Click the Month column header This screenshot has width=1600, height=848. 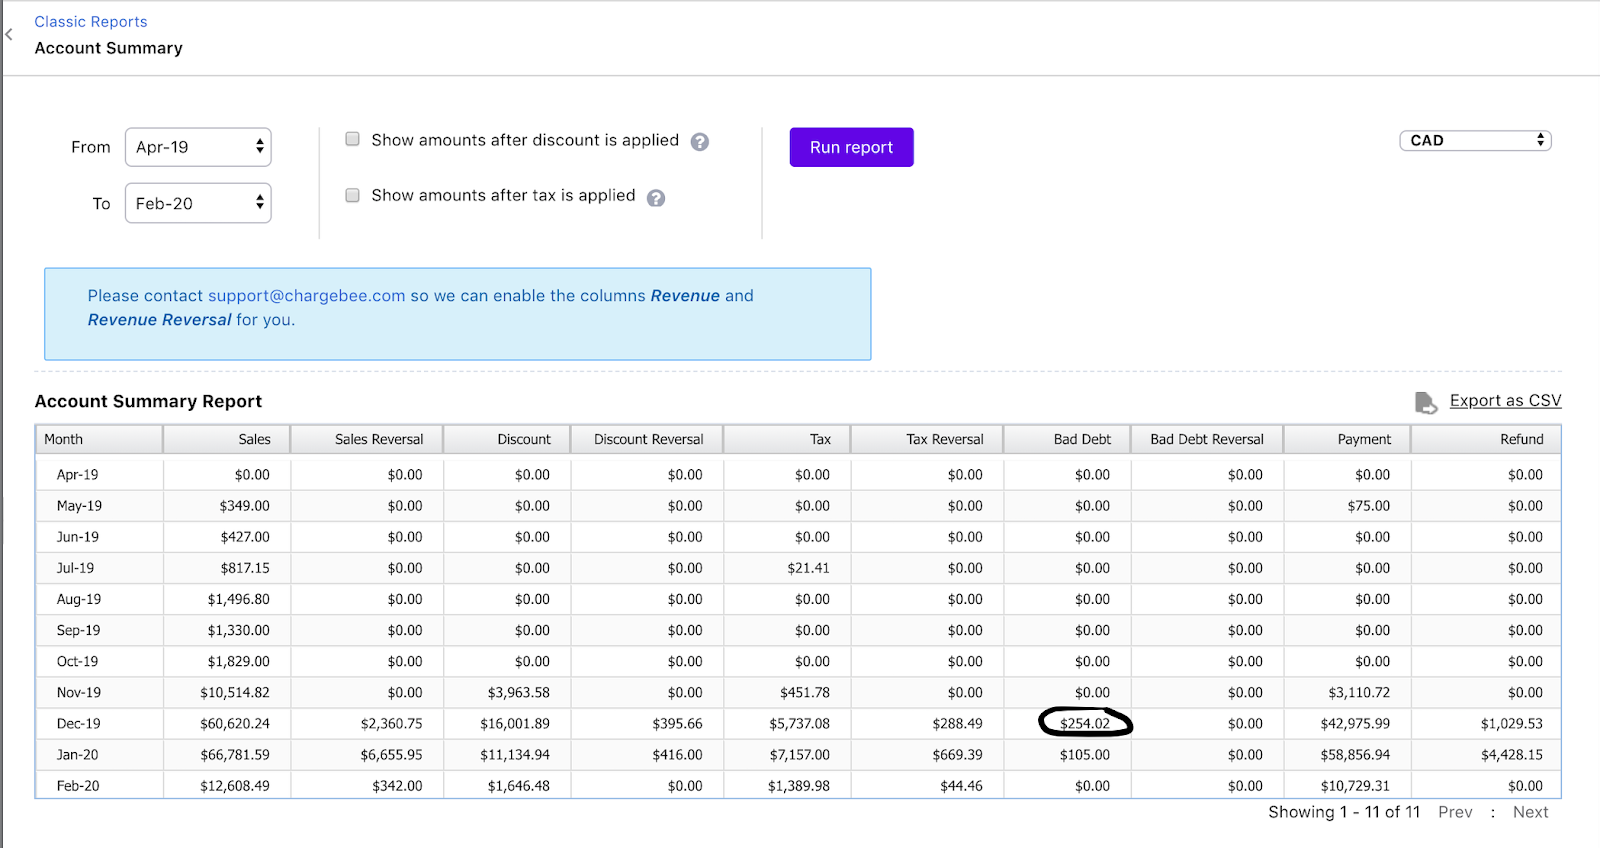64,439
